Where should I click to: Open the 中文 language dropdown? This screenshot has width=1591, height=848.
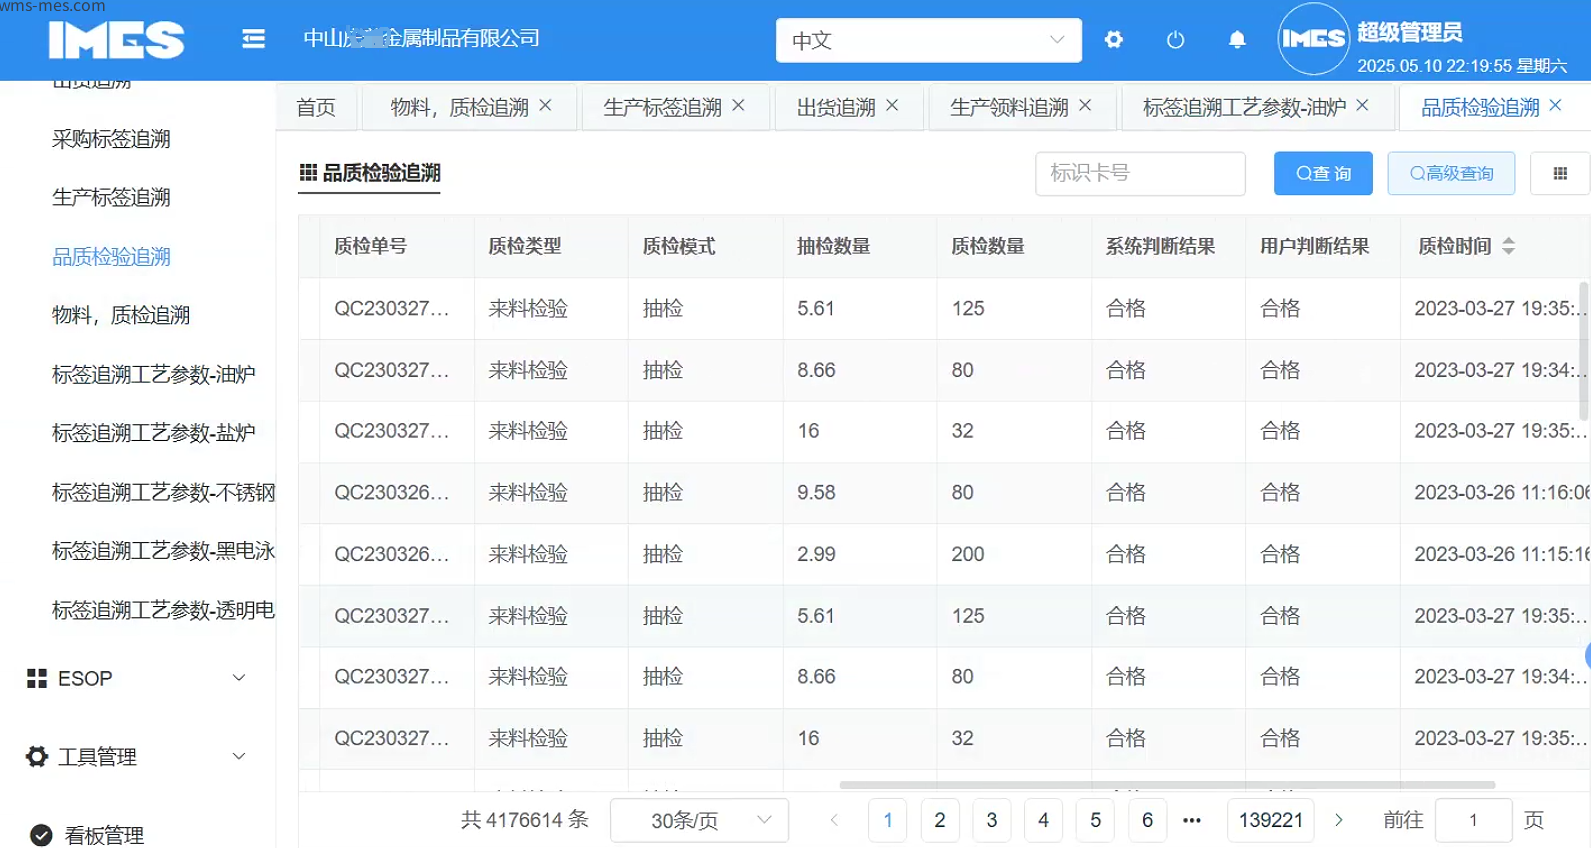pyautogui.click(x=929, y=40)
